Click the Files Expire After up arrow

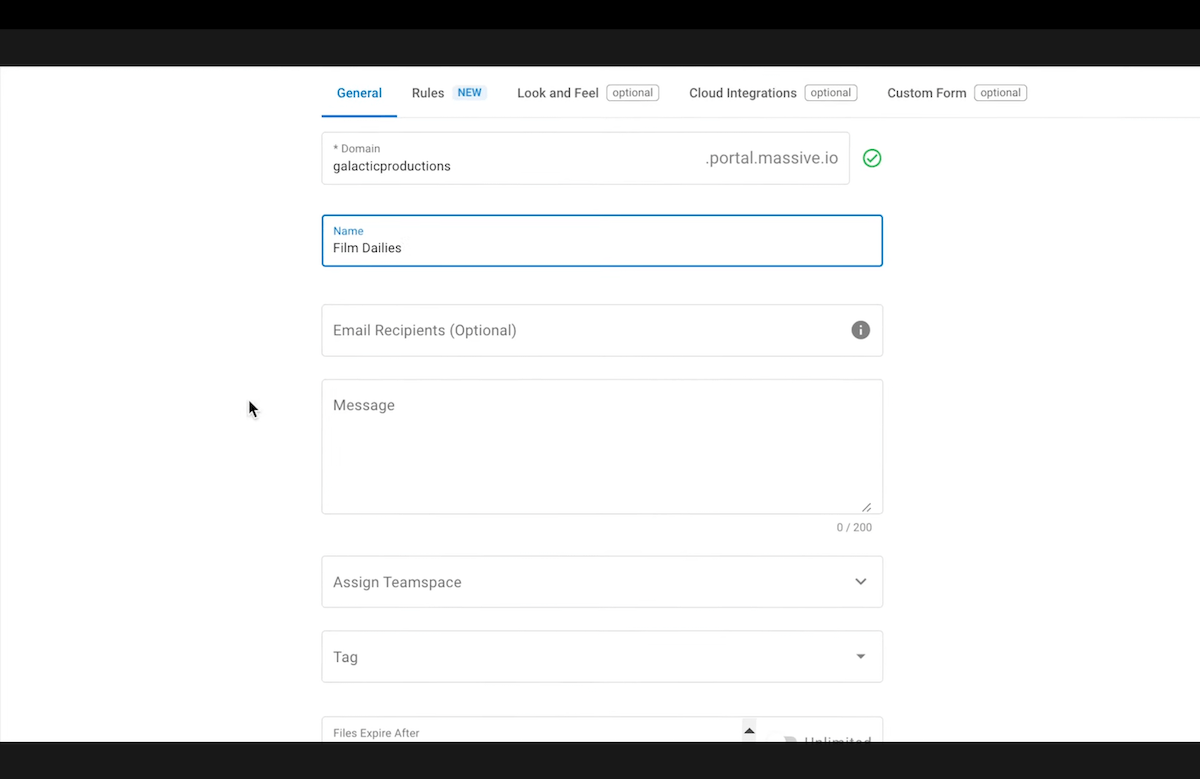pyautogui.click(x=749, y=731)
